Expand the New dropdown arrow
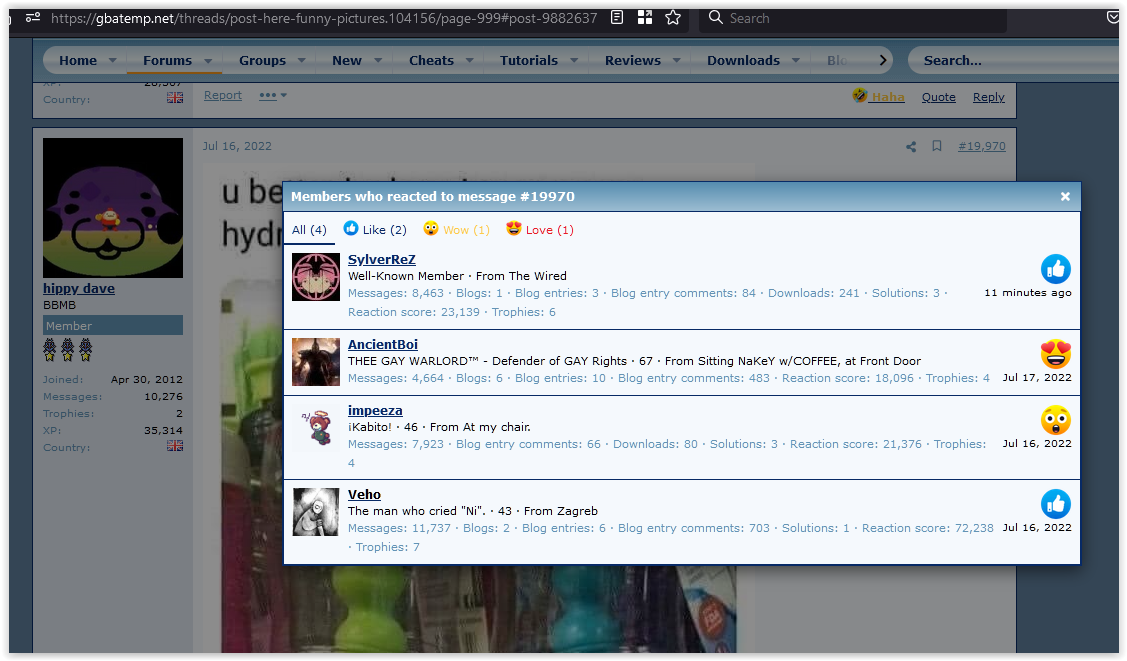The width and height of the screenshot is (1127, 661). (x=378, y=61)
